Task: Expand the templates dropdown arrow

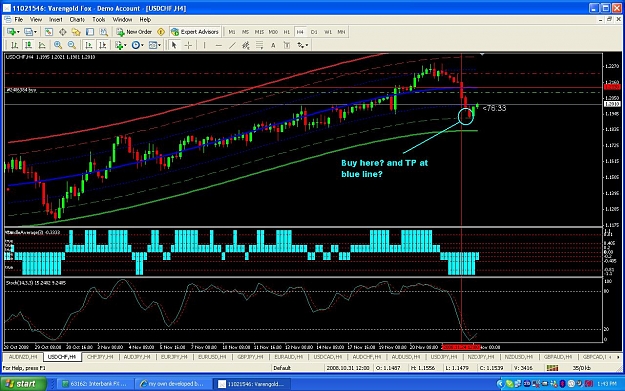Action: click(x=159, y=45)
